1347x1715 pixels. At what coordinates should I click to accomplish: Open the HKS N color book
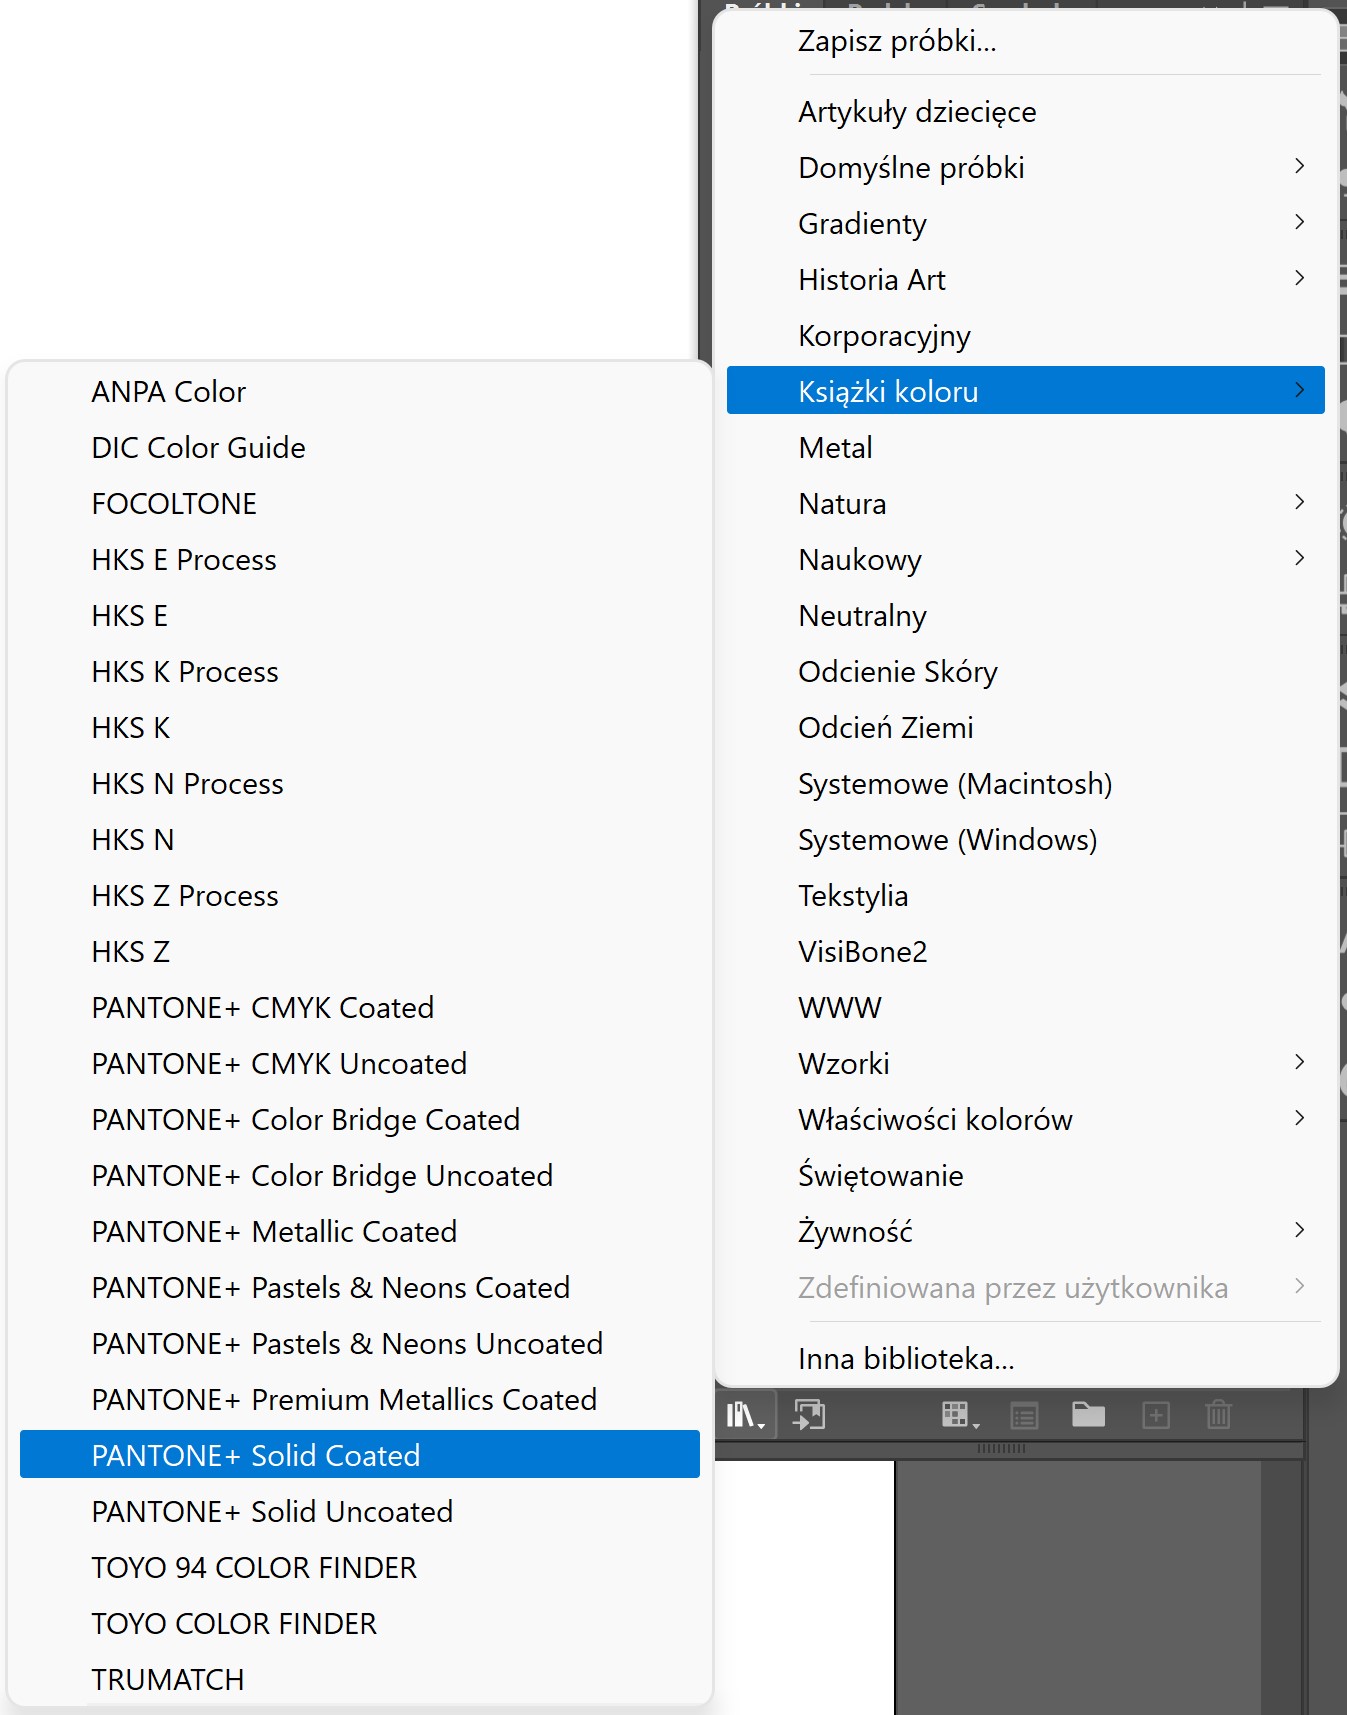(360, 840)
